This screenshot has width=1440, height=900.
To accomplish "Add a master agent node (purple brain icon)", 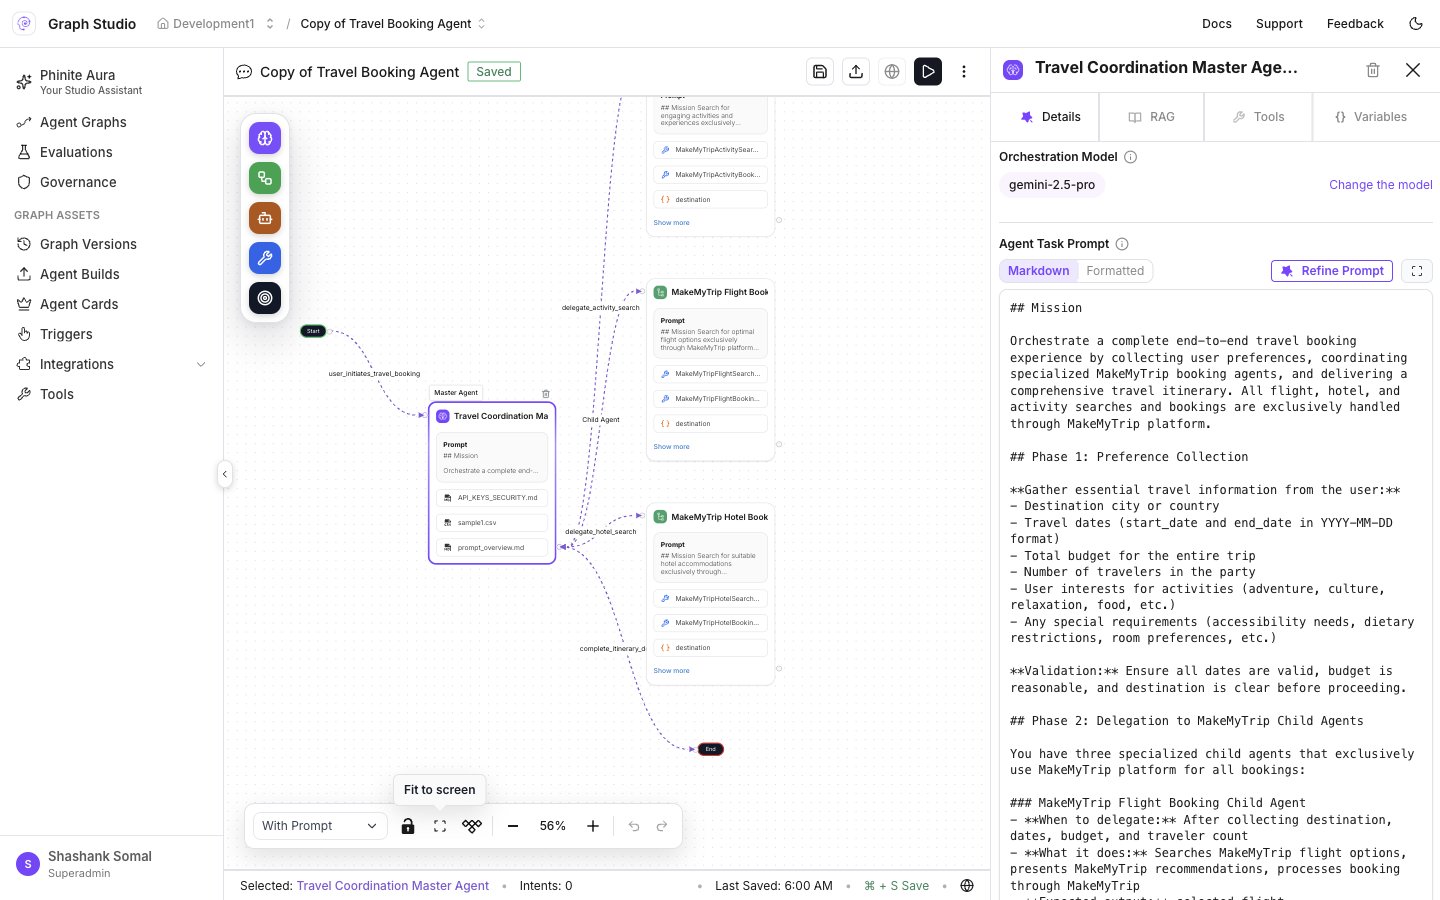I will click(265, 138).
